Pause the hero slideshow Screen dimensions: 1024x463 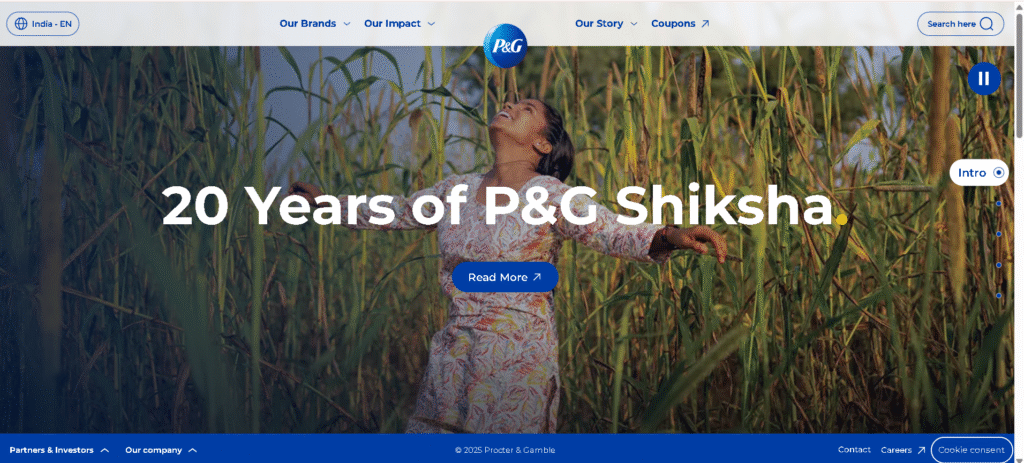[984, 79]
